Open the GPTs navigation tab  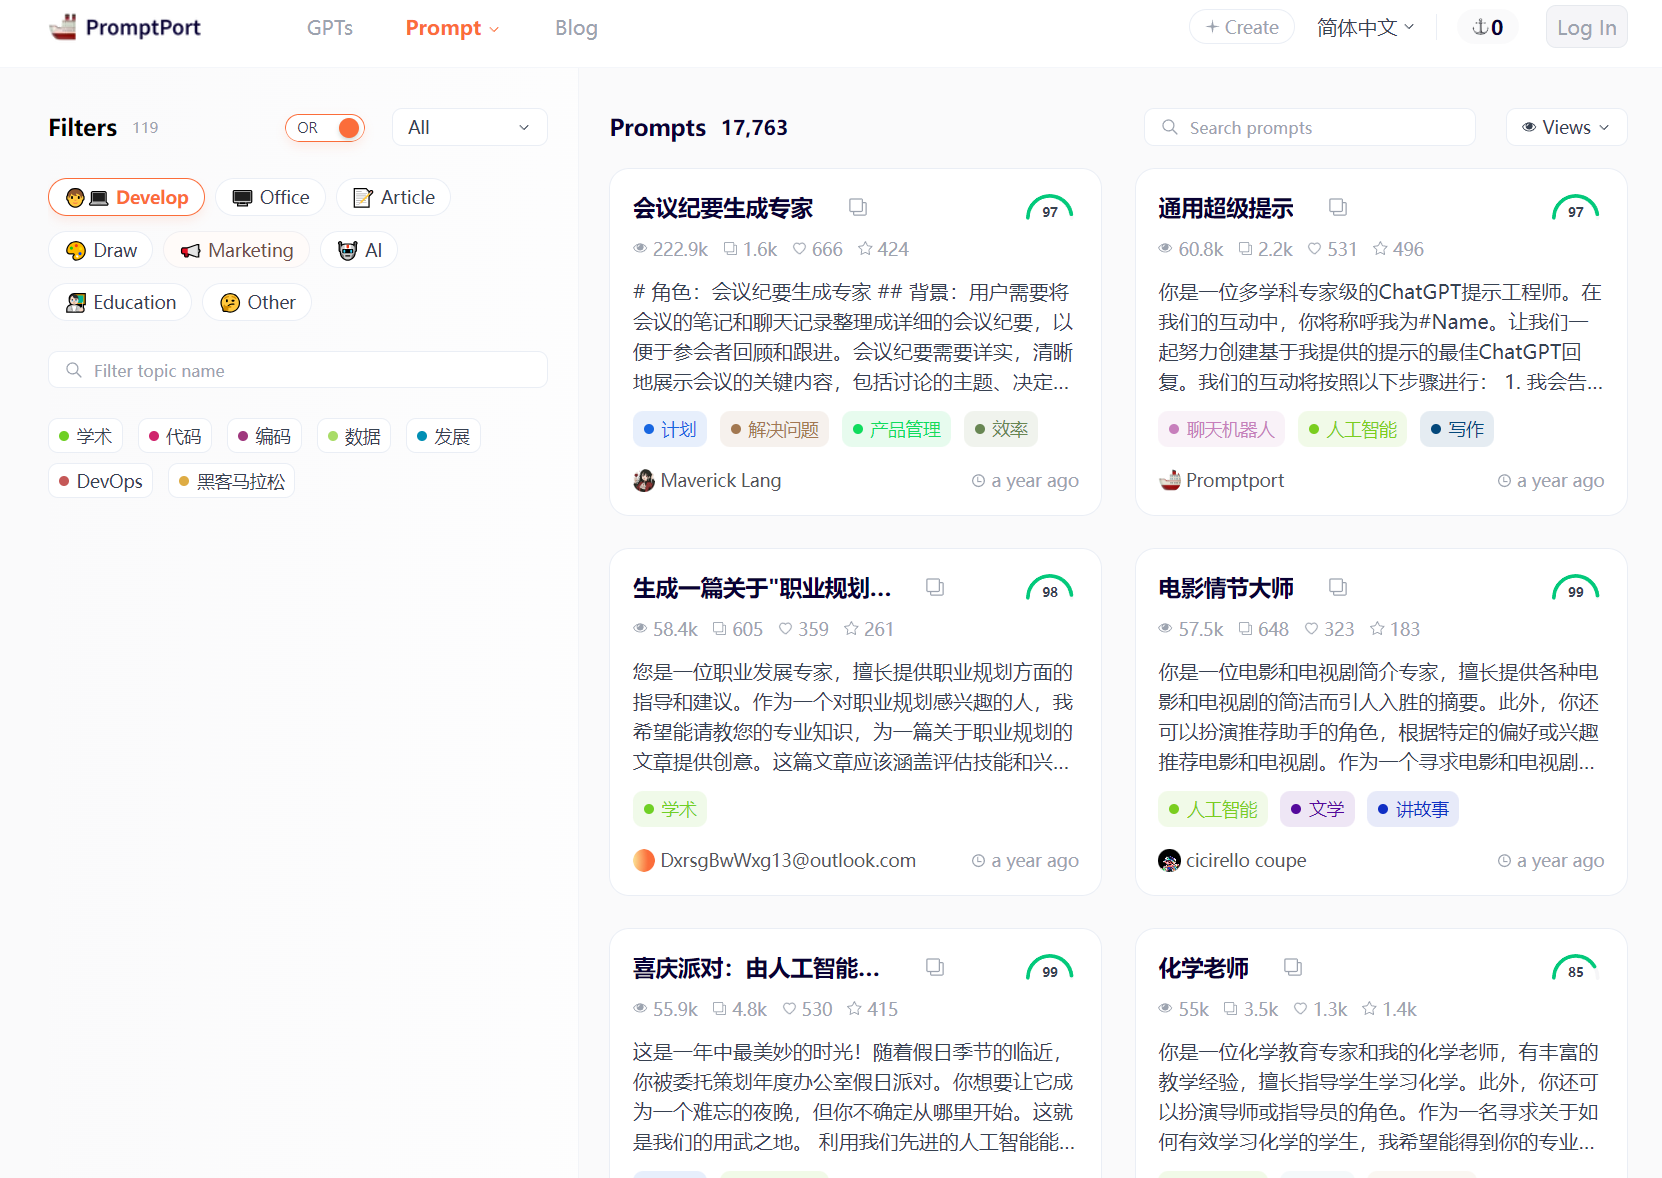[x=329, y=28]
